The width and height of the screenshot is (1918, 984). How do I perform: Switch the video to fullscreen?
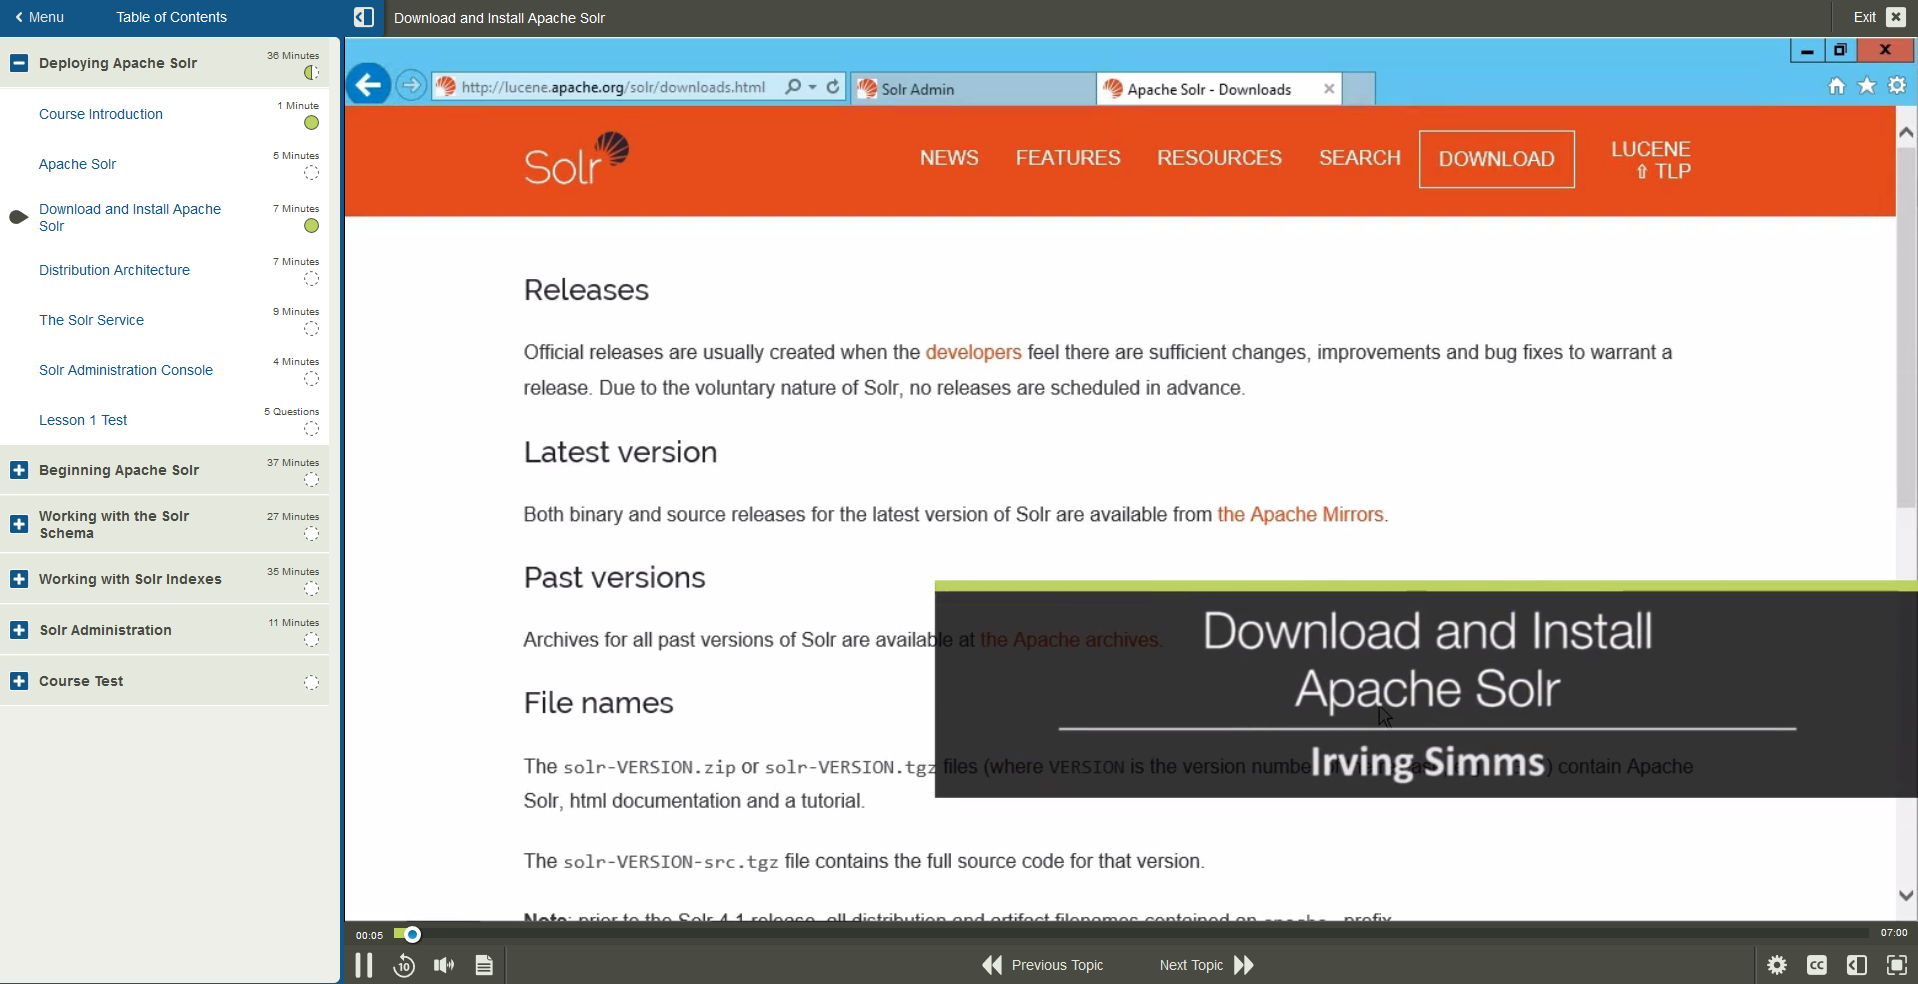tap(1897, 964)
